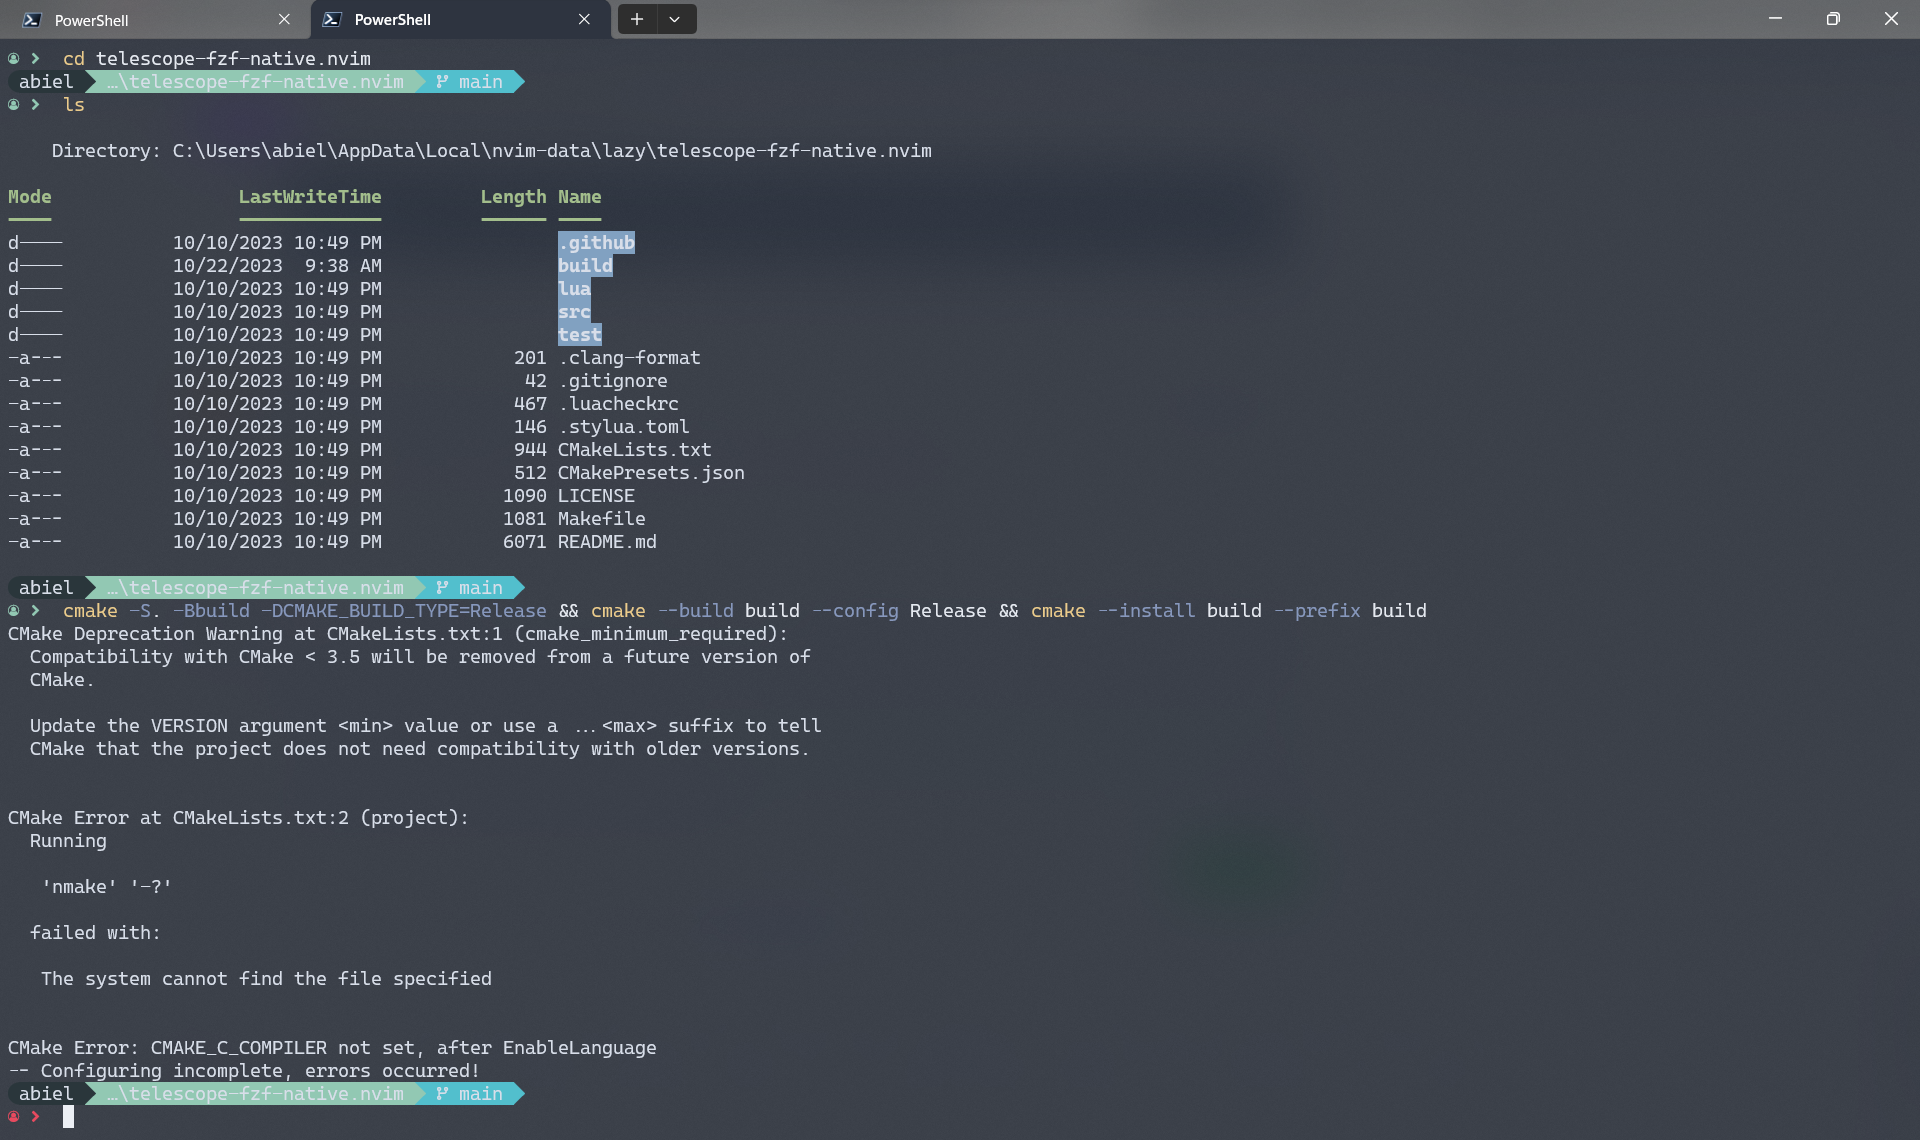The height and width of the screenshot is (1140, 1920).
Task: Click the PowerShell icon on the active tab
Action: click(333, 19)
